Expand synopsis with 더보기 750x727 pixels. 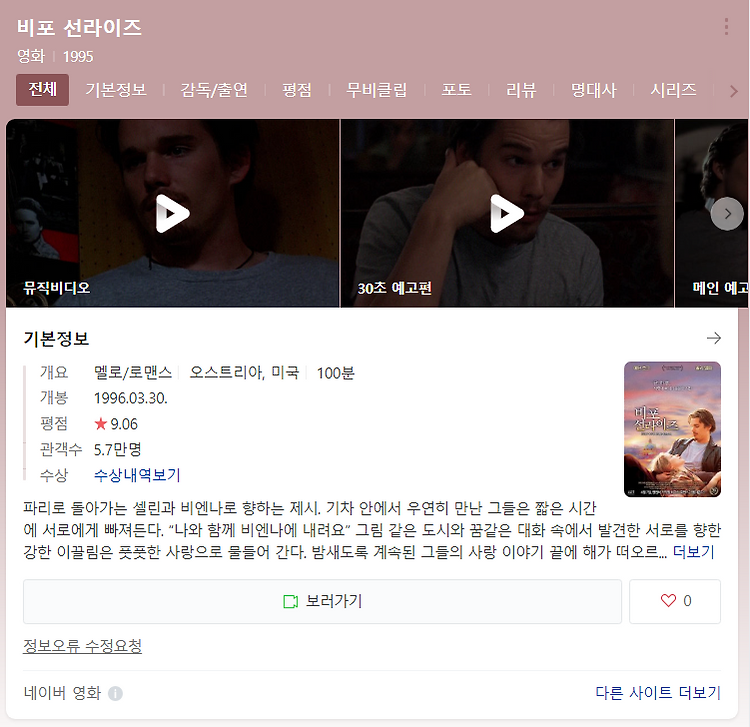pyautogui.click(x=693, y=552)
